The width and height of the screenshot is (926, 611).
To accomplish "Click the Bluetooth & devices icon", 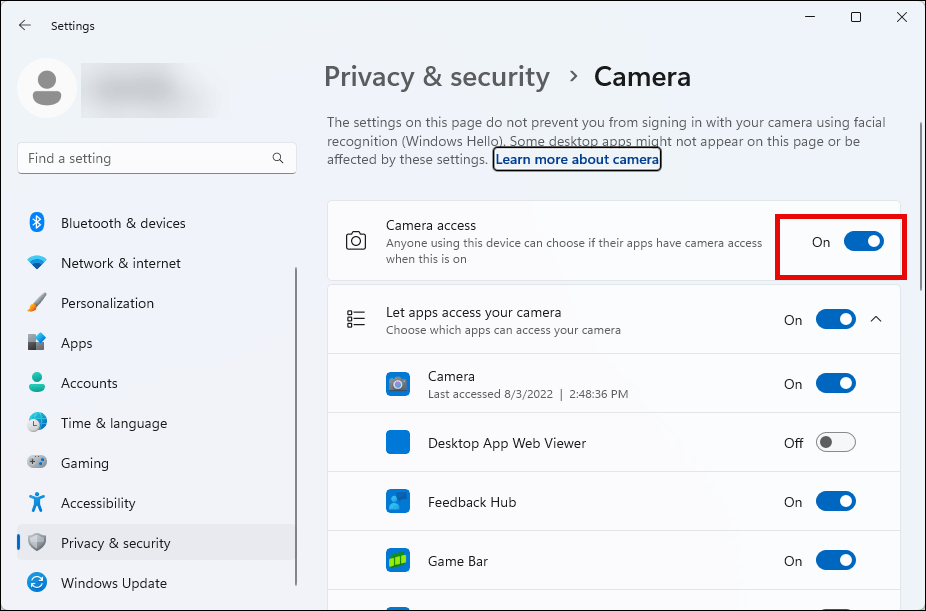I will click(37, 223).
